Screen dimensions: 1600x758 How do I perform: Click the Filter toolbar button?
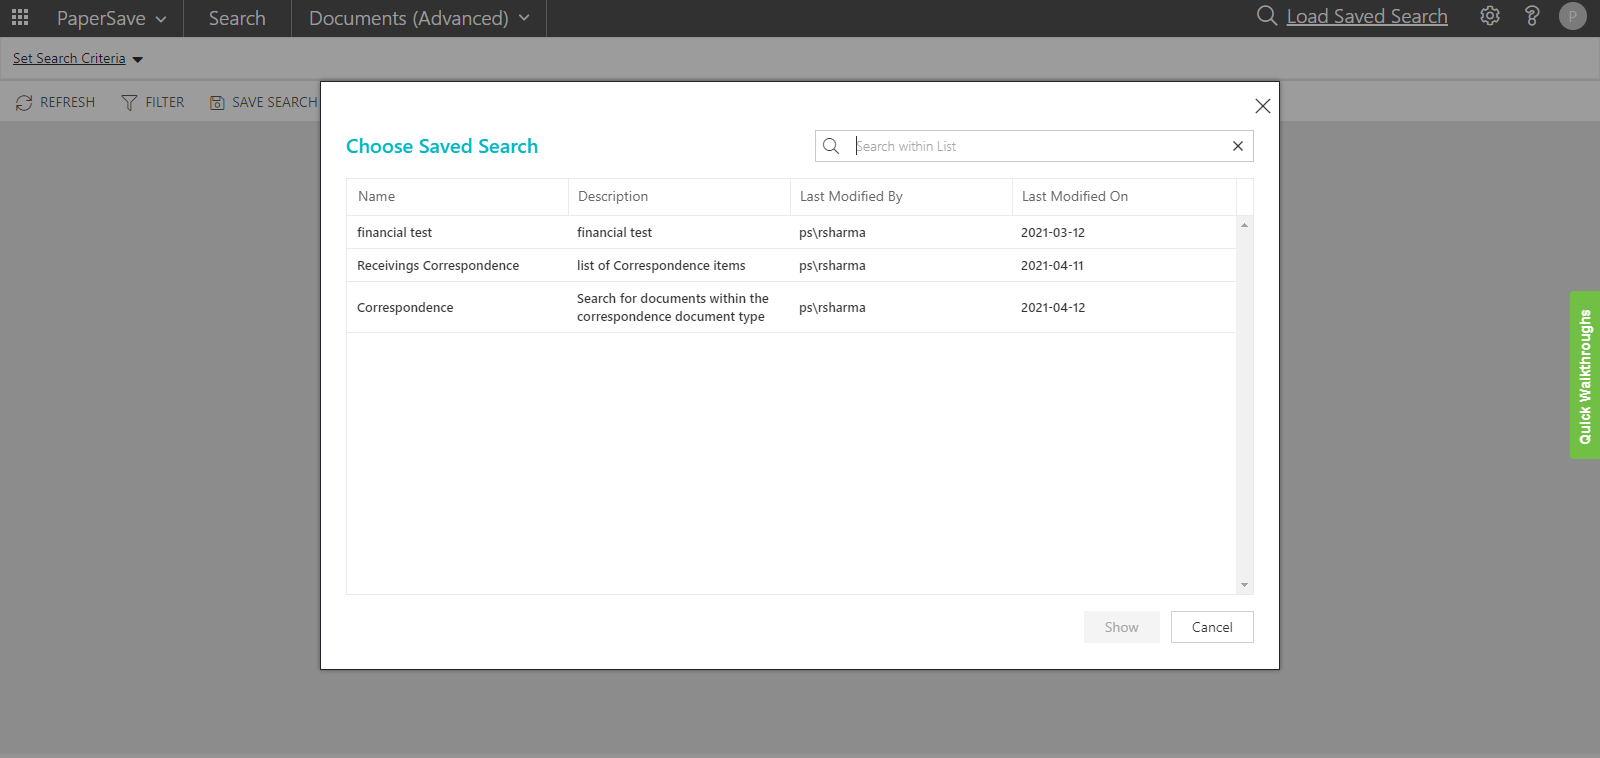153,103
